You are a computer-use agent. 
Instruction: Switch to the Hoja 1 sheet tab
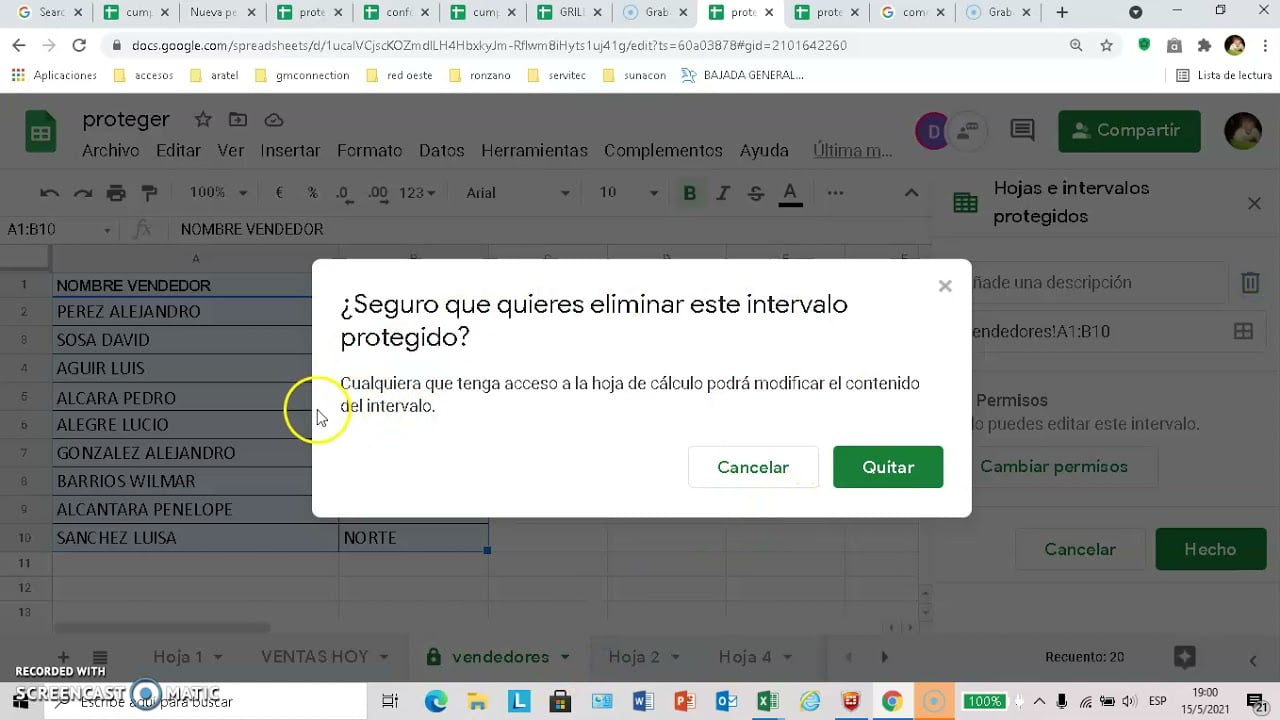tap(178, 657)
